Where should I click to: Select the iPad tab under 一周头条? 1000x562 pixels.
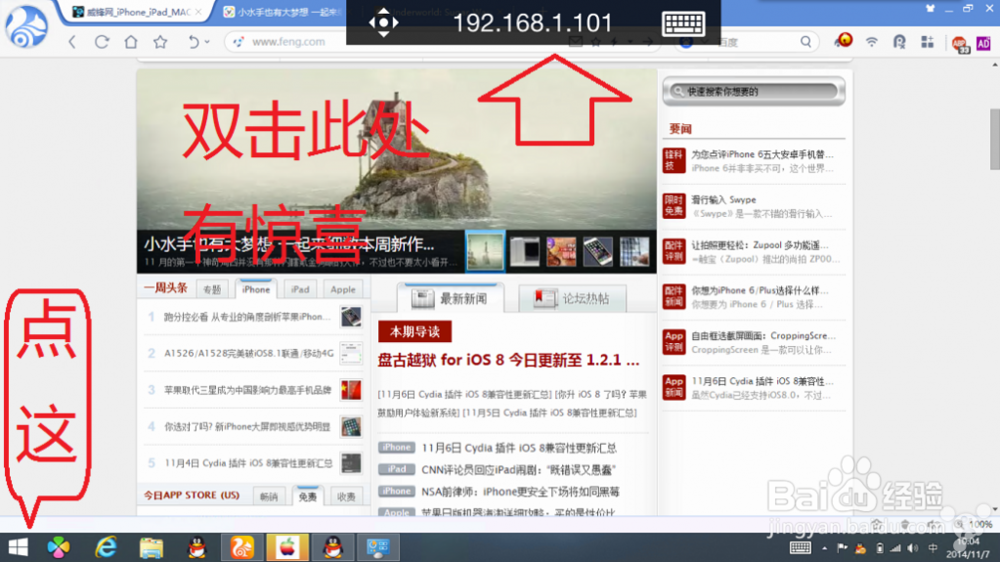click(x=300, y=290)
